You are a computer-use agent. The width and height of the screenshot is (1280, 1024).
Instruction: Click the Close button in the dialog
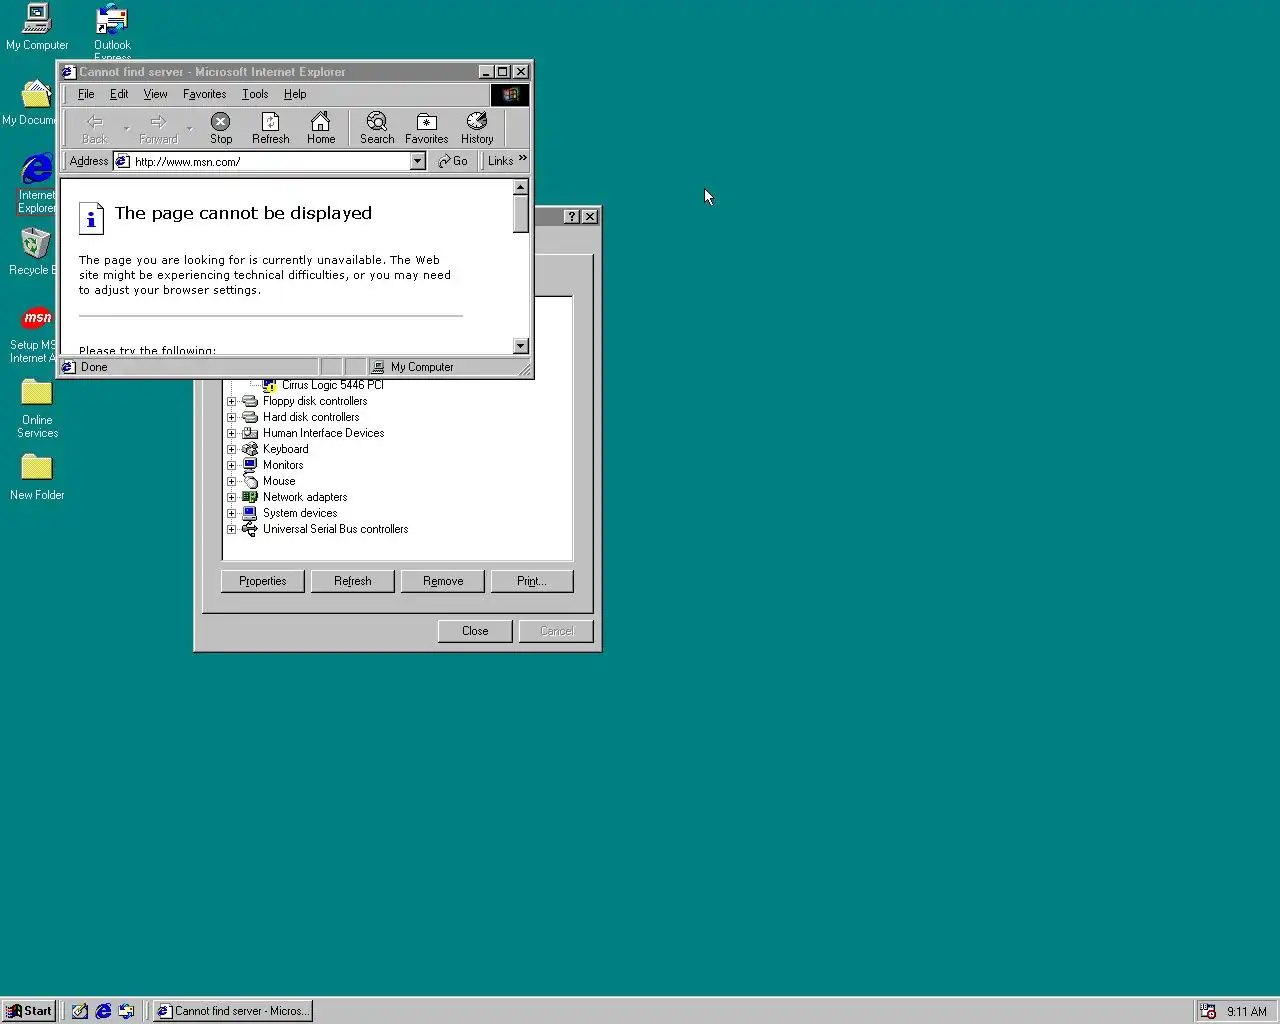click(475, 631)
